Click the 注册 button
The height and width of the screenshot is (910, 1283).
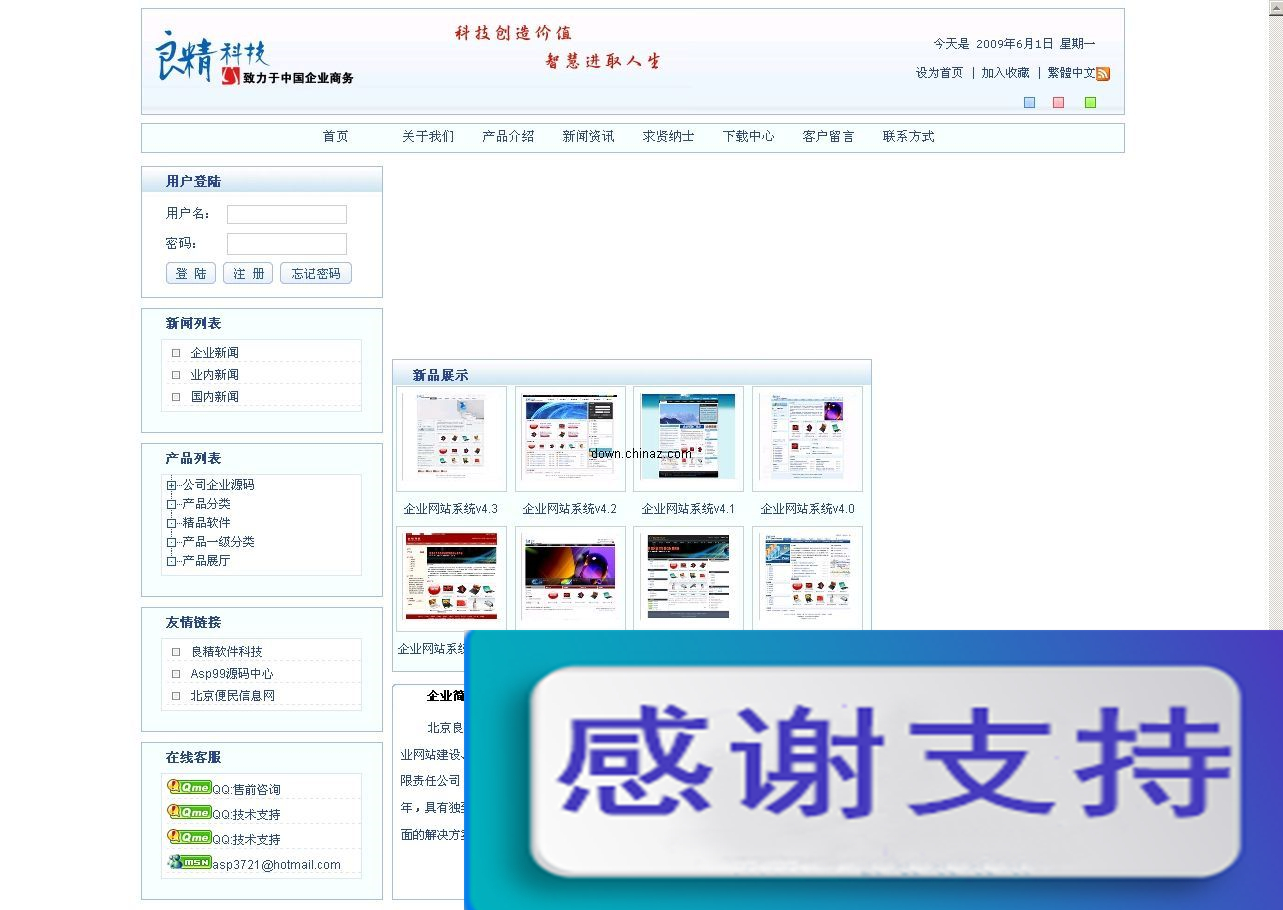point(248,273)
